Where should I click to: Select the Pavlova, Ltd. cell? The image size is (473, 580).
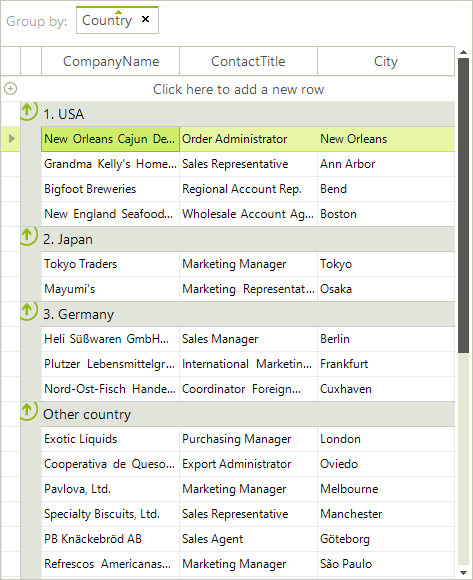point(110,489)
